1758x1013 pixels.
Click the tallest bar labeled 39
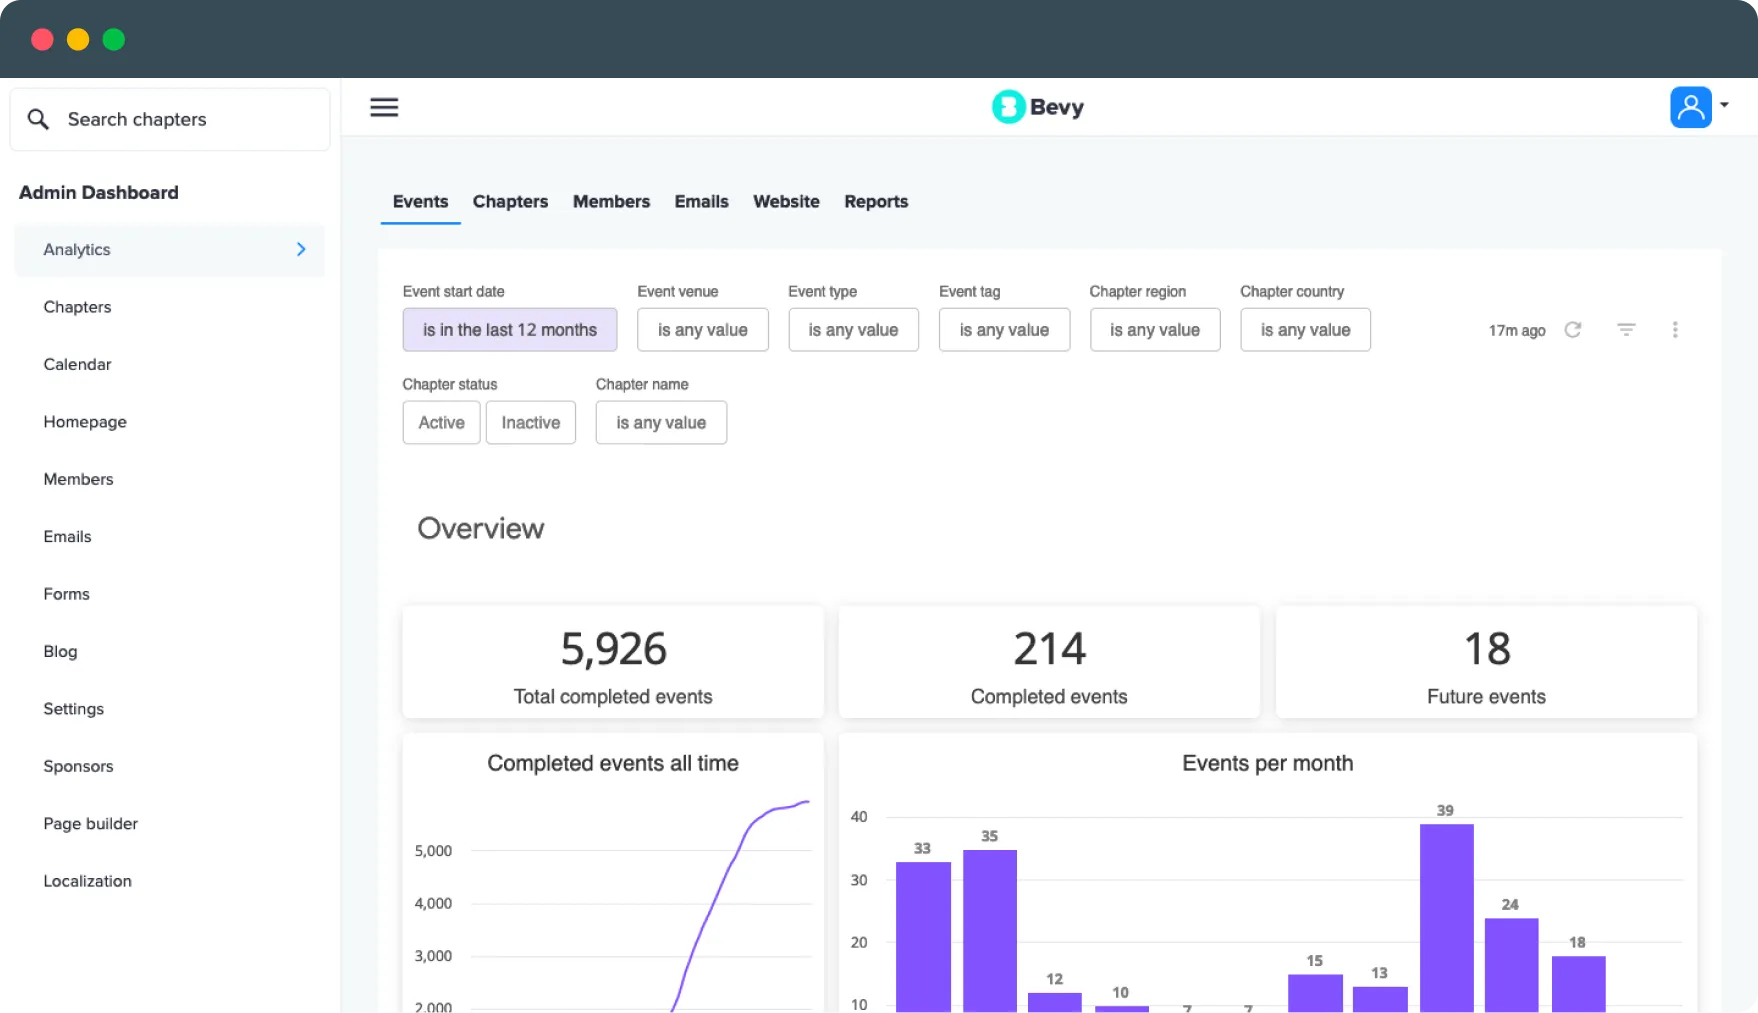tap(1446, 915)
